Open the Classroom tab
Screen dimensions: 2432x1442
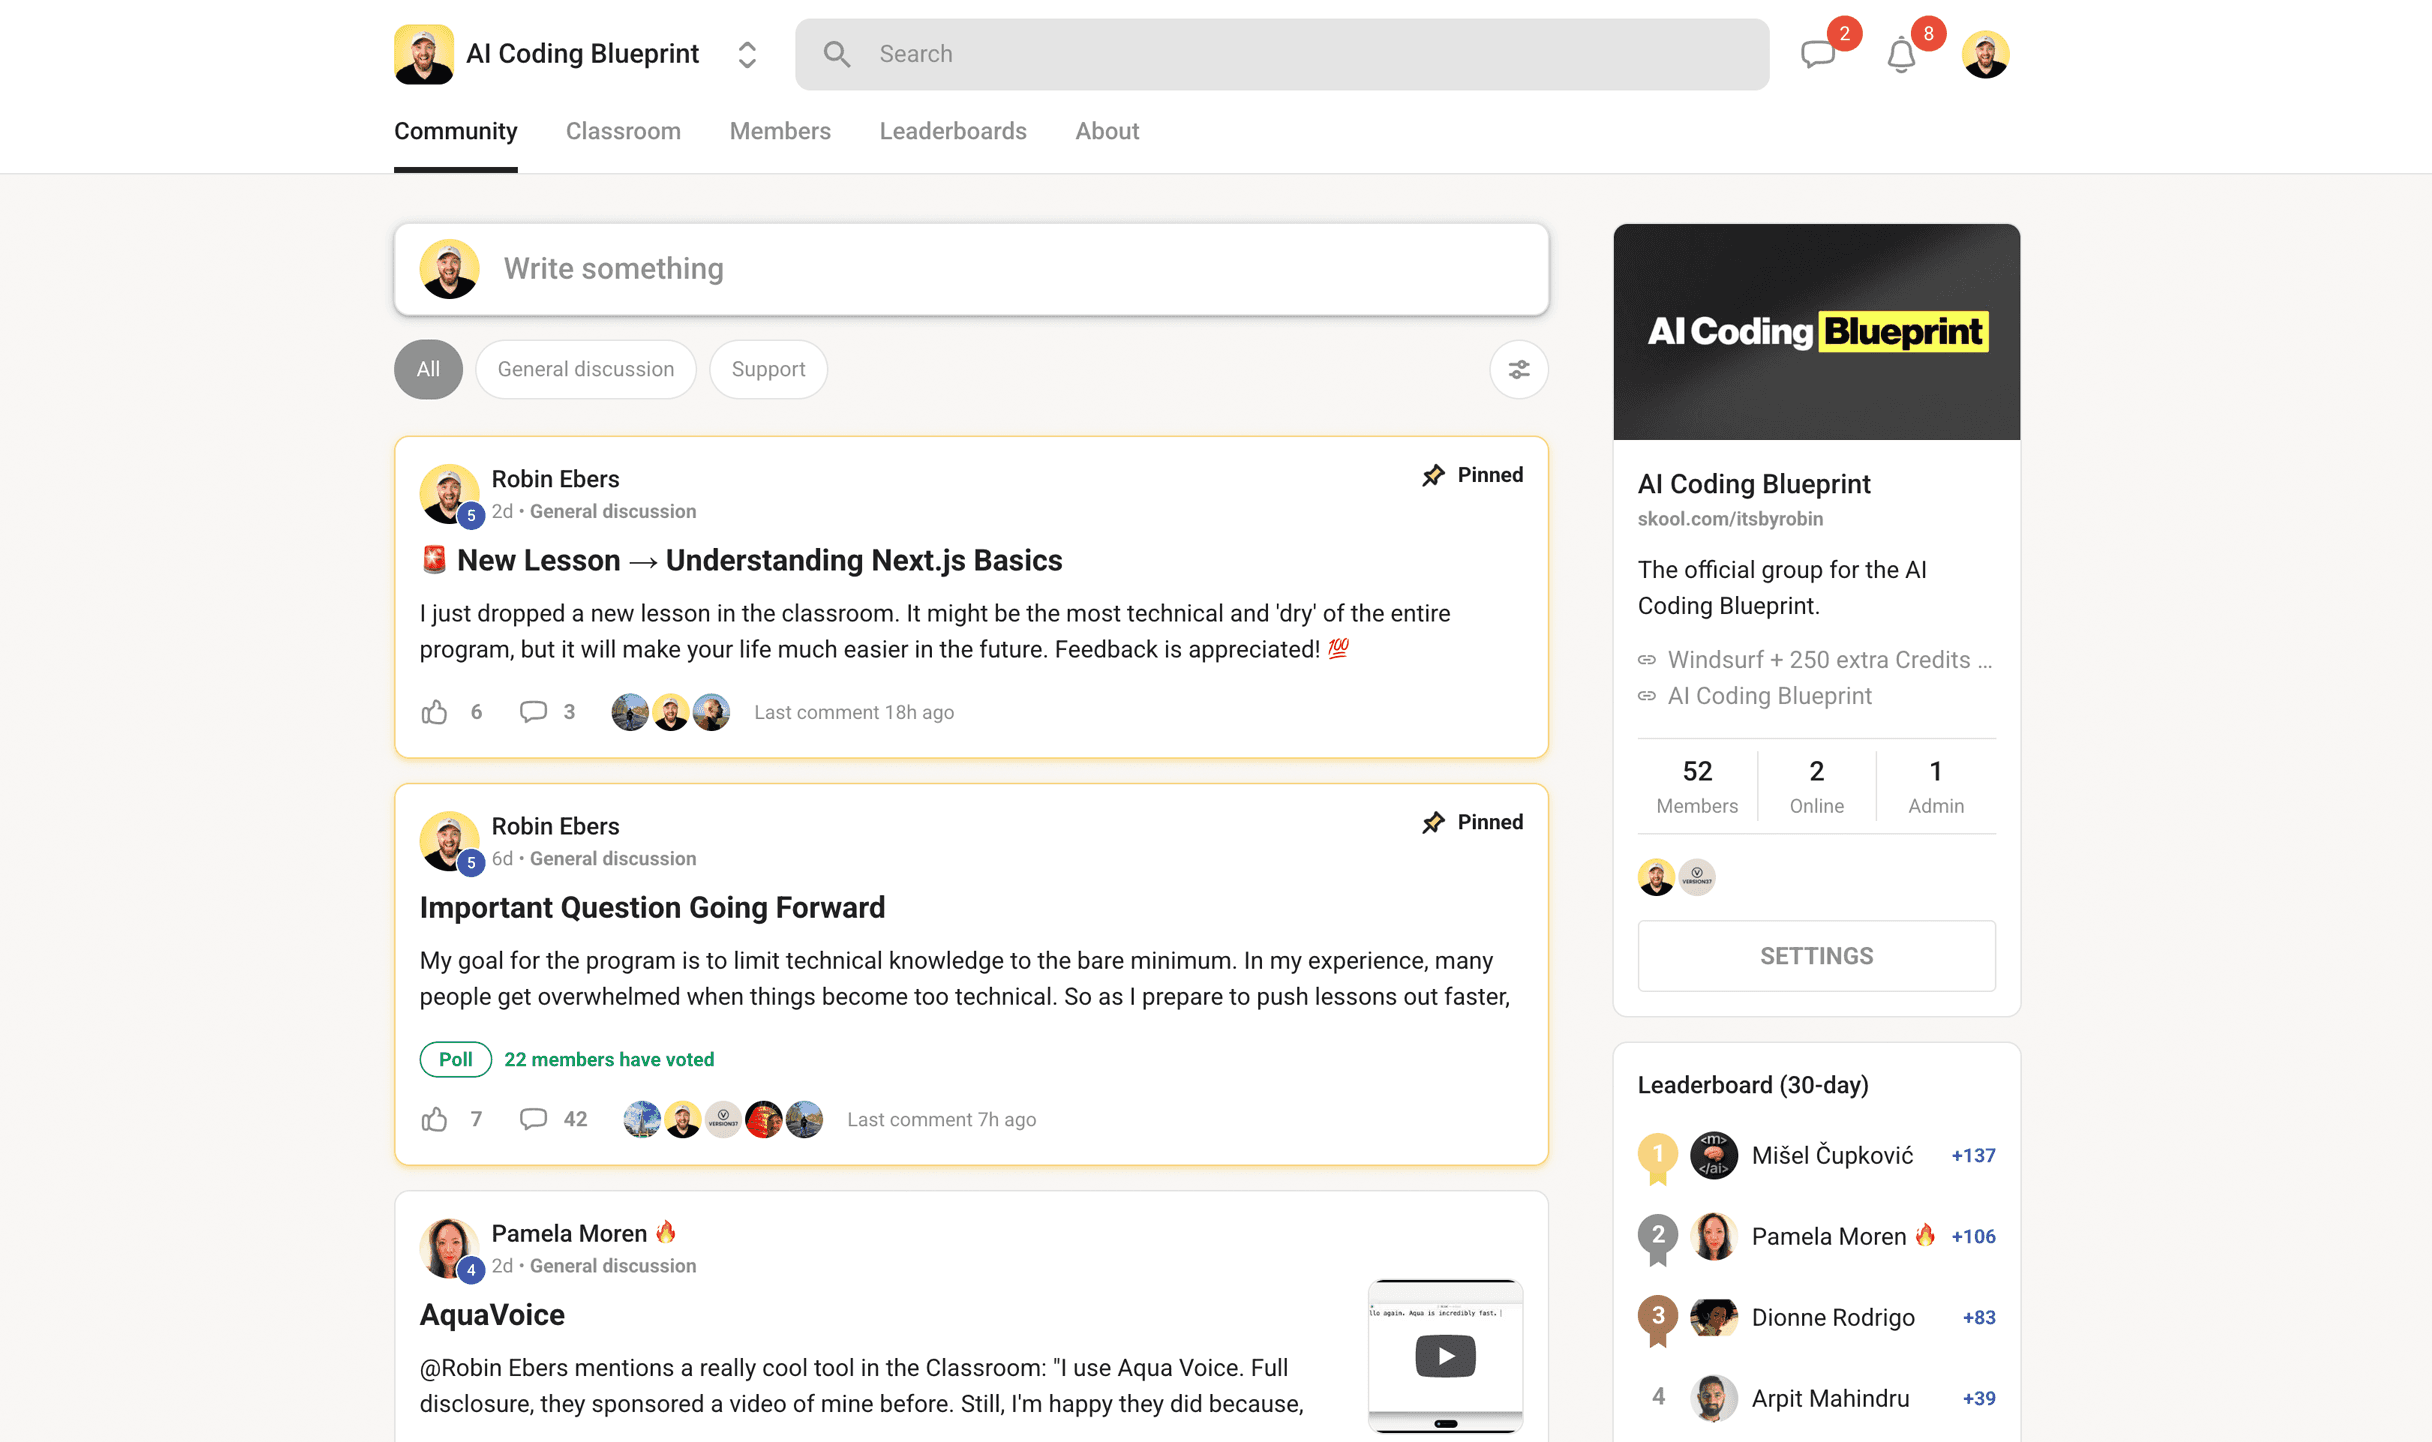[x=623, y=131]
